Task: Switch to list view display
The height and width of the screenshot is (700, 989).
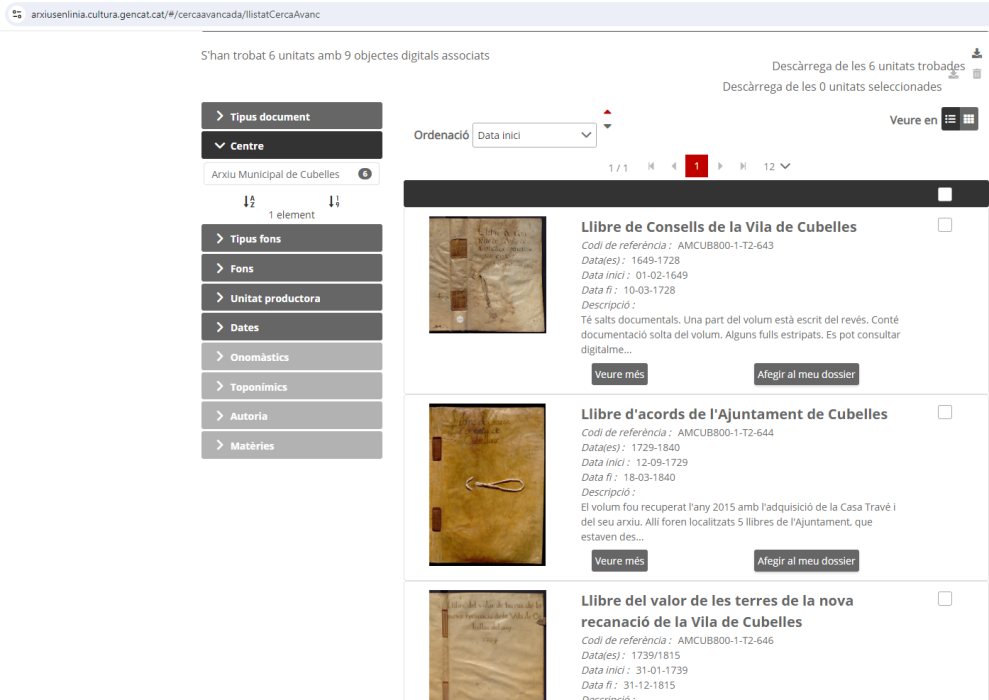Action: tap(950, 120)
